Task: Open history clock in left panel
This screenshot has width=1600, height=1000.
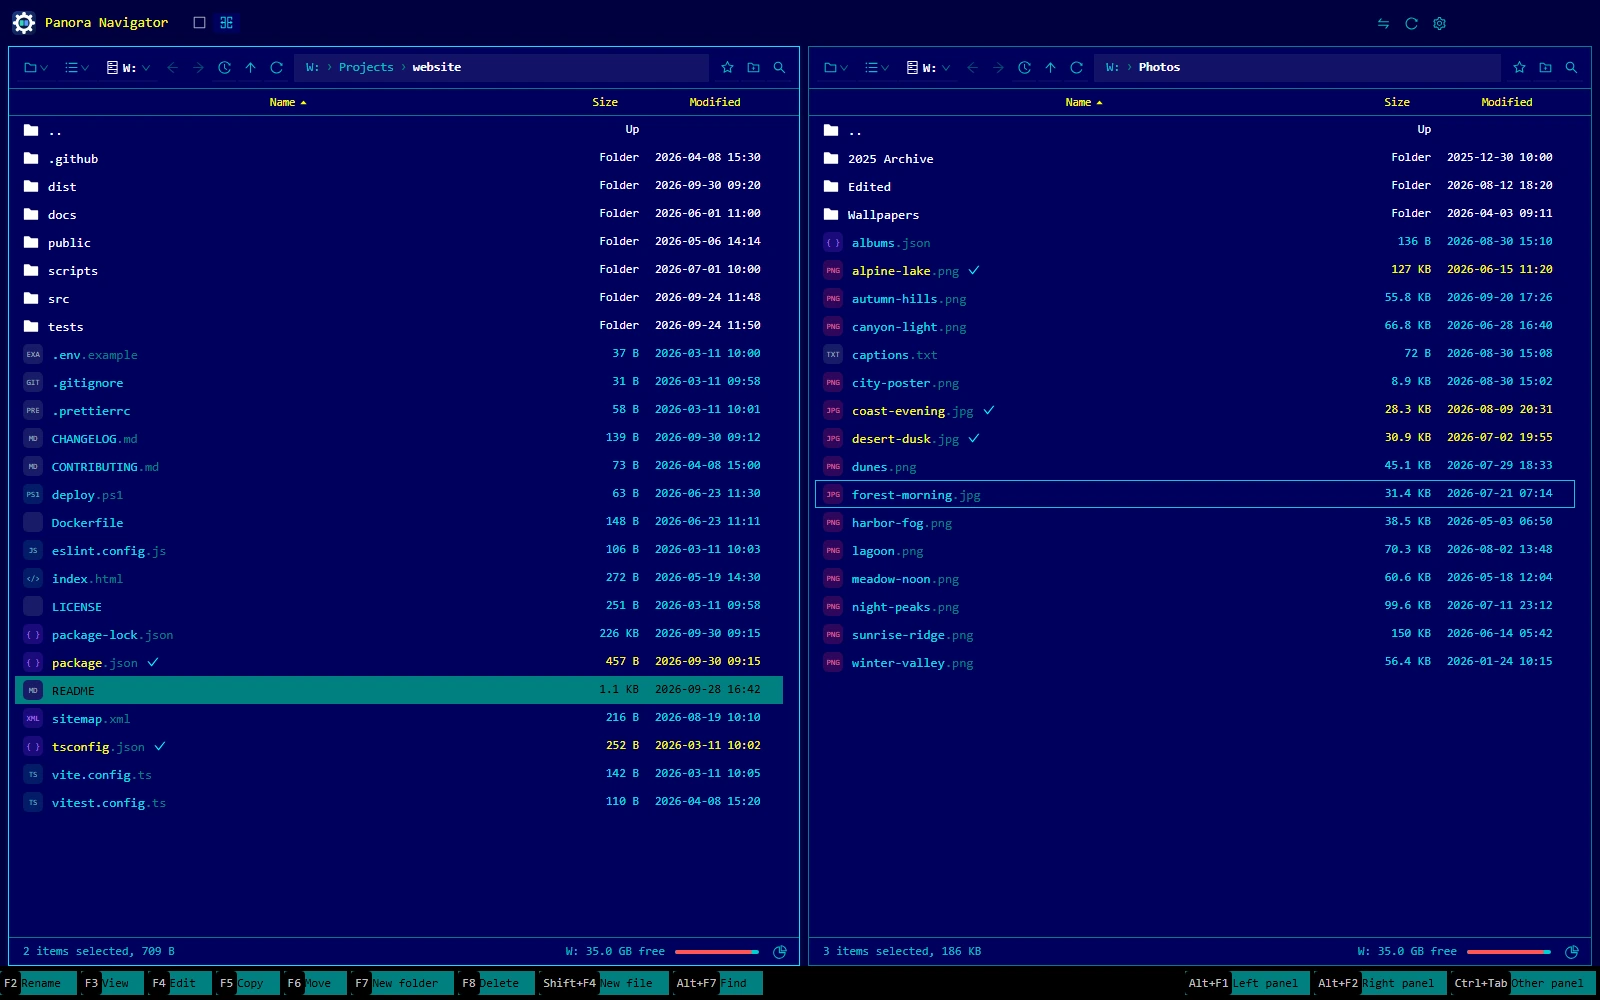Action: point(224,67)
